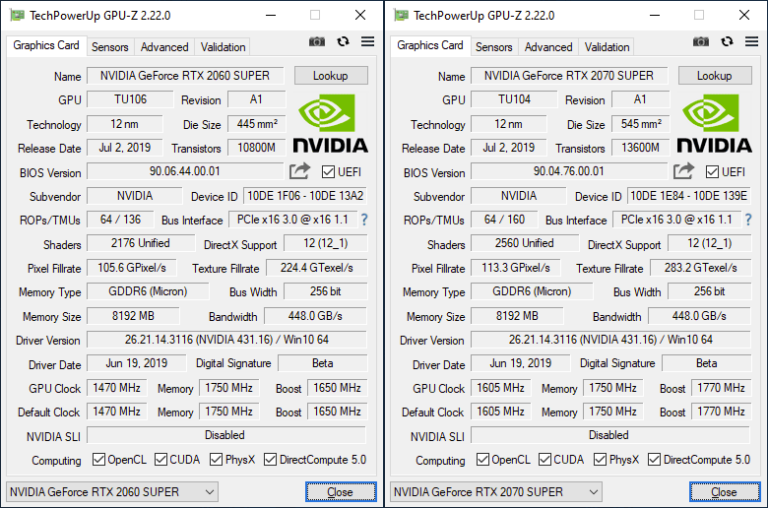Click BIOS Version field 90.04.76.00.01
The height and width of the screenshot is (508, 768).
569,171
